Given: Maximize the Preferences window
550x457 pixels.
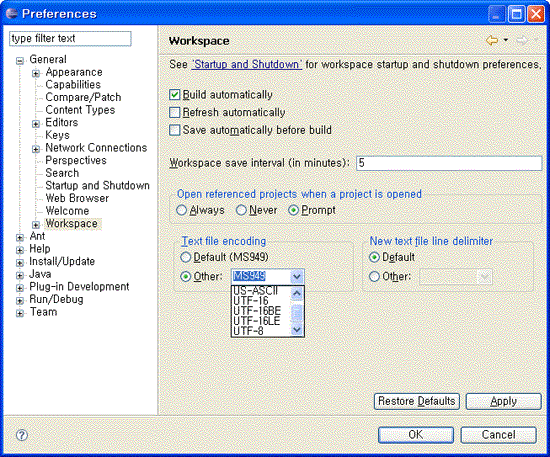Looking at the screenshot, I should click(x=516, y=14).
